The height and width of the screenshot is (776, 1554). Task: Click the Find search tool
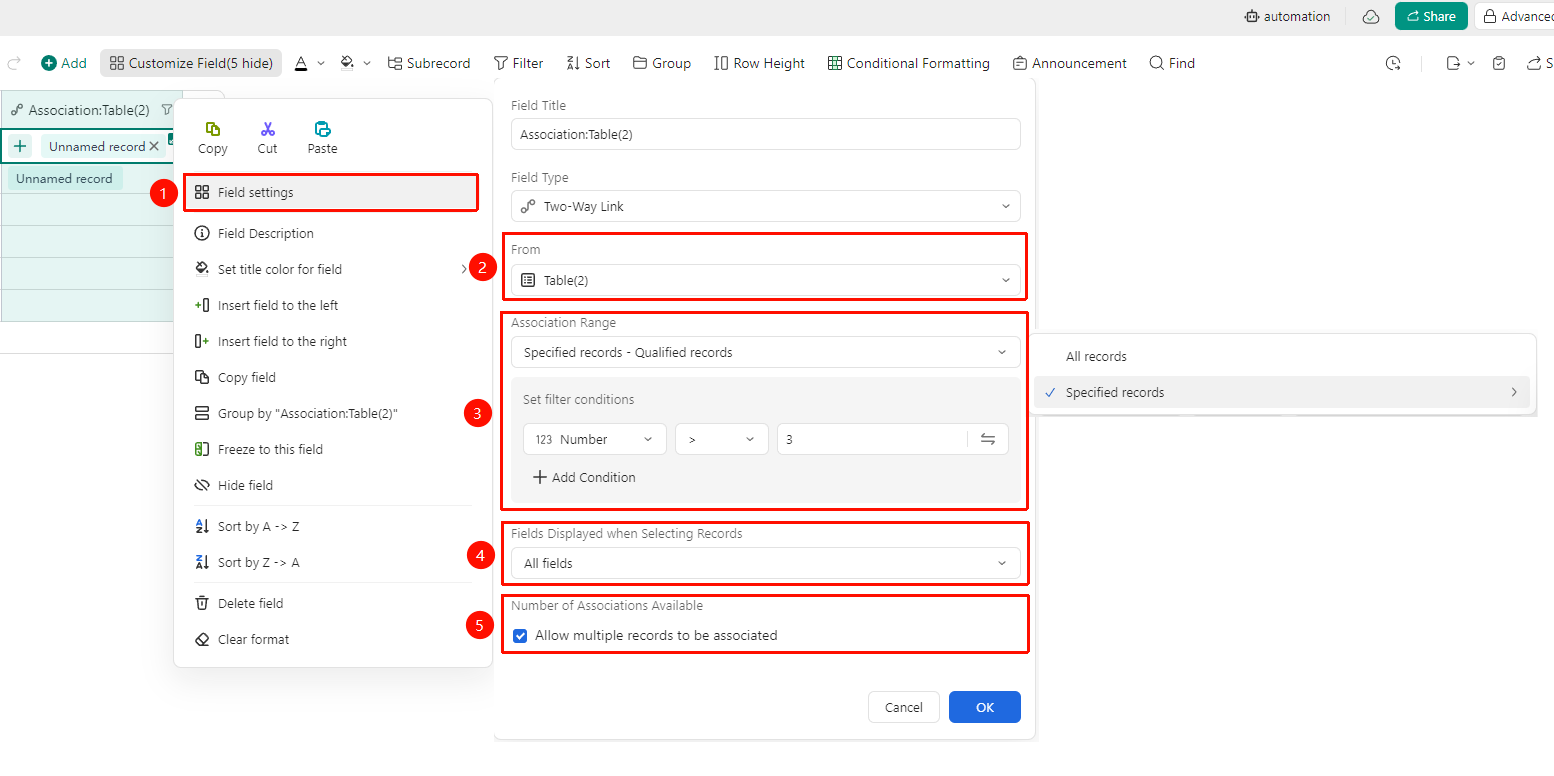(1172, 63)
